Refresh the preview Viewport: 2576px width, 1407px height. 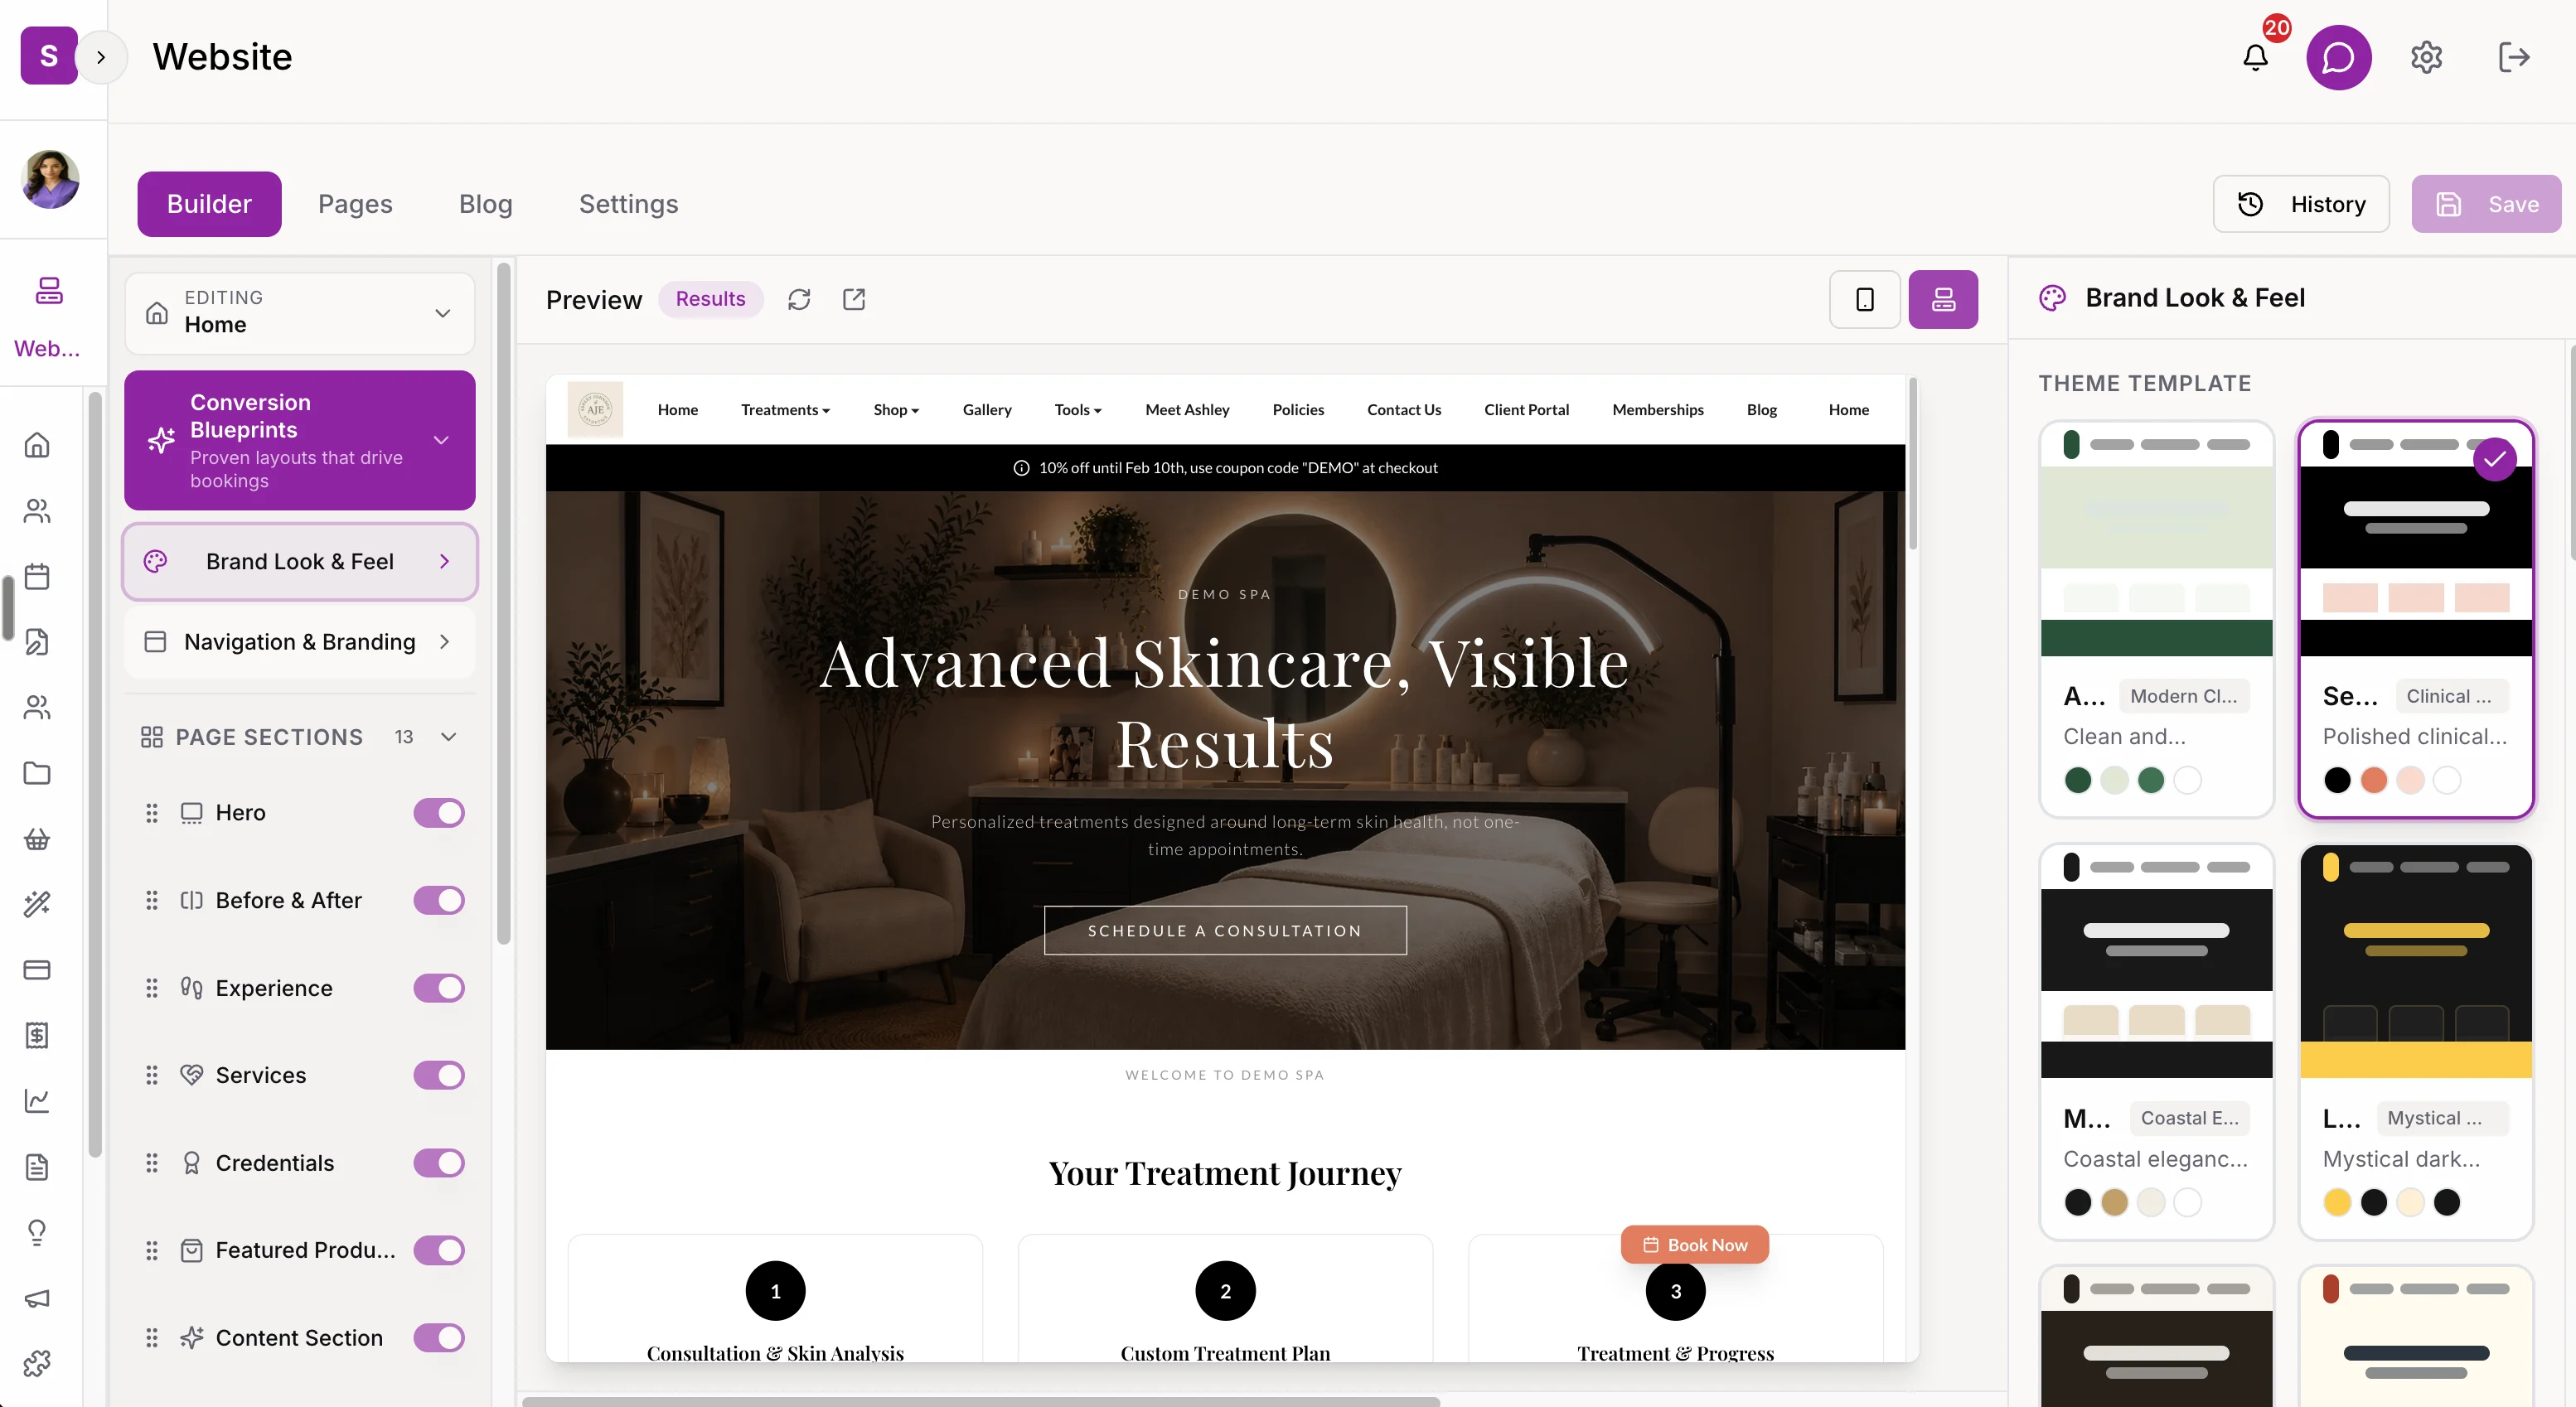point(799,299)
